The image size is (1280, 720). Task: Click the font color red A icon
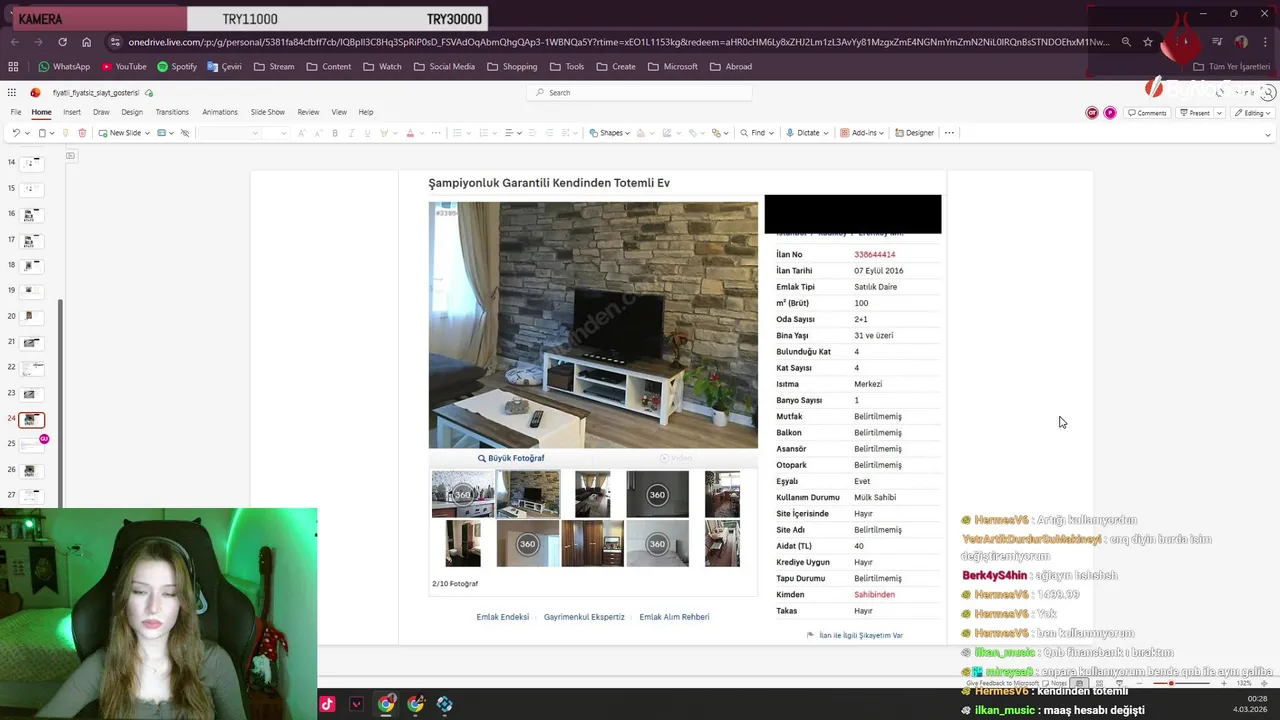410,133
